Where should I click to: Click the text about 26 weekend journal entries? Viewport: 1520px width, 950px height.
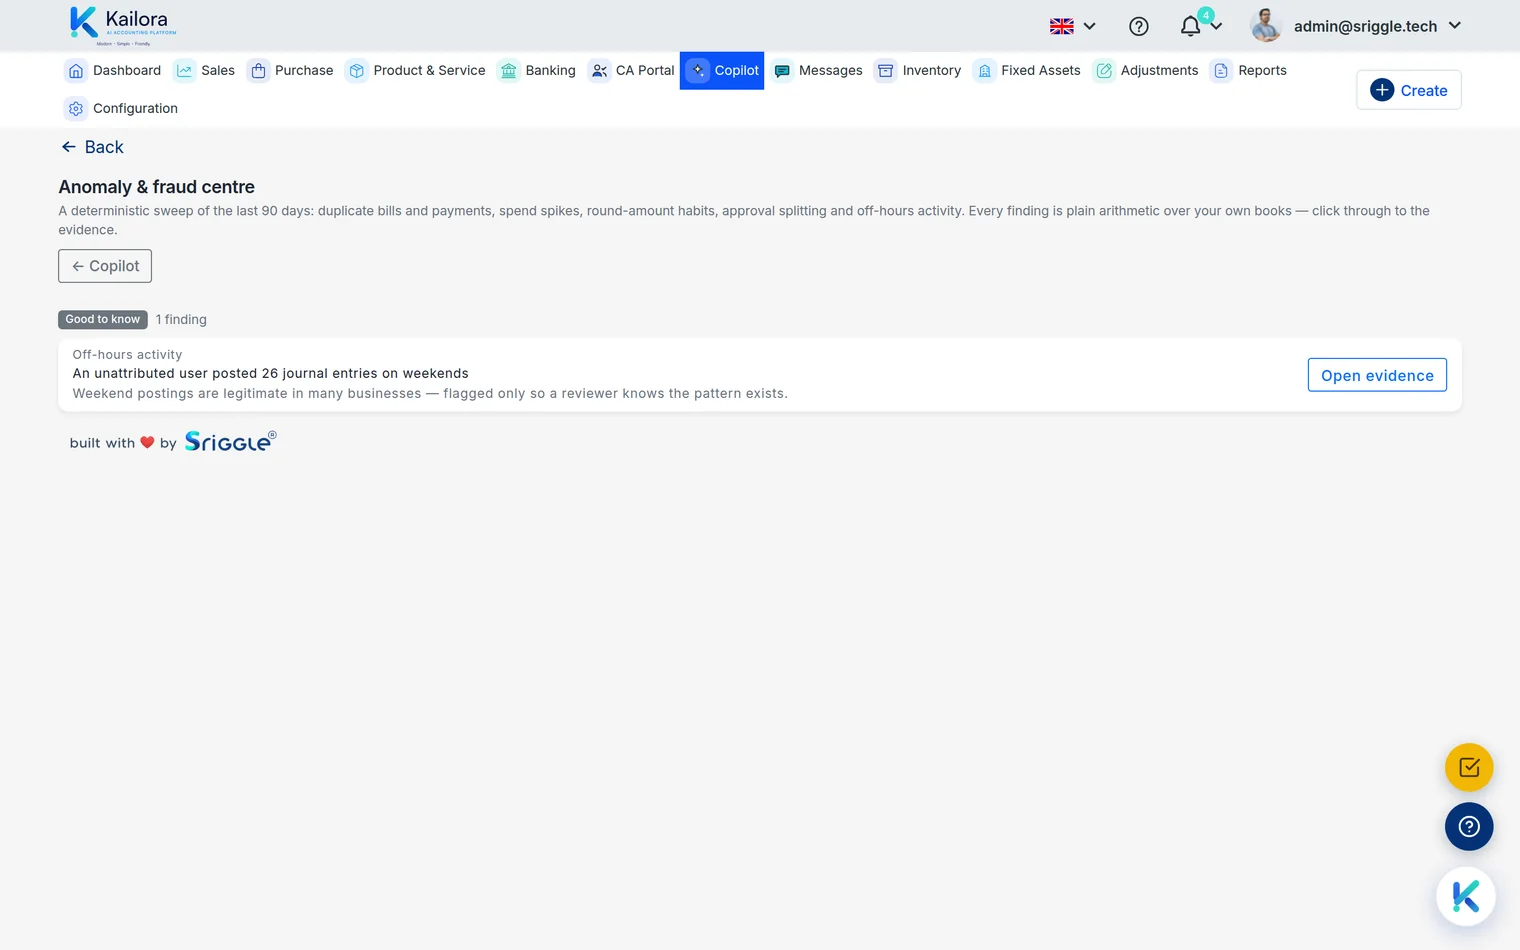click(270, 374)
